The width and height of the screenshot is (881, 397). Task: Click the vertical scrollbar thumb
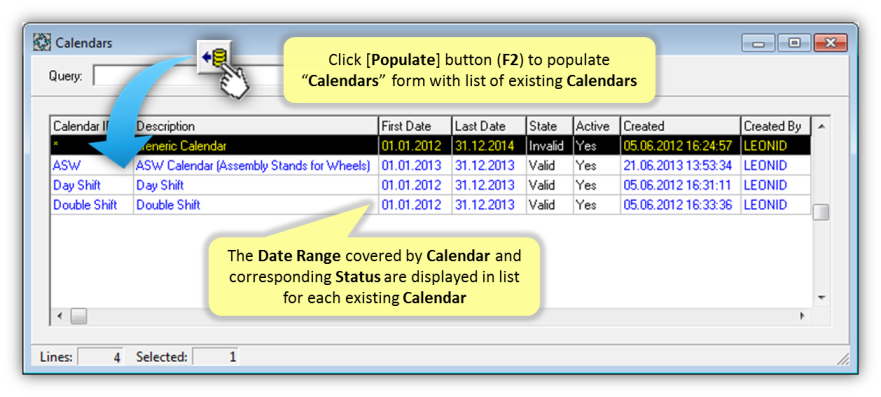[821, 212]
